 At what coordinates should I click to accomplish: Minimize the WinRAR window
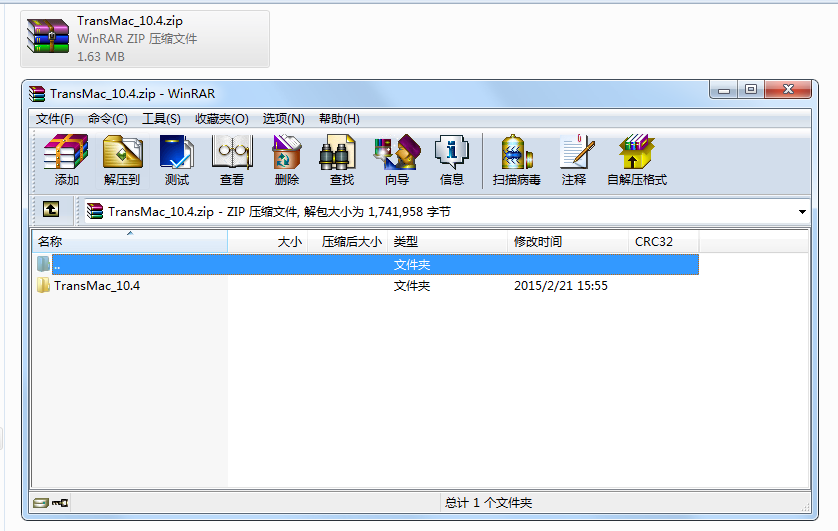click(x=724, y=90)
